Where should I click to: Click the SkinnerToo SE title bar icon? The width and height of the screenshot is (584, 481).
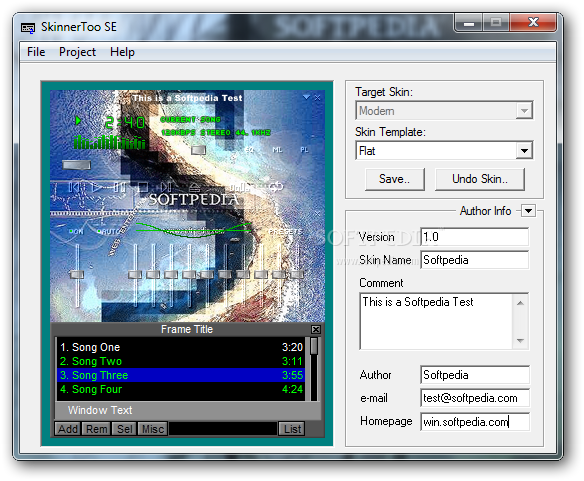tap(28, 28)
